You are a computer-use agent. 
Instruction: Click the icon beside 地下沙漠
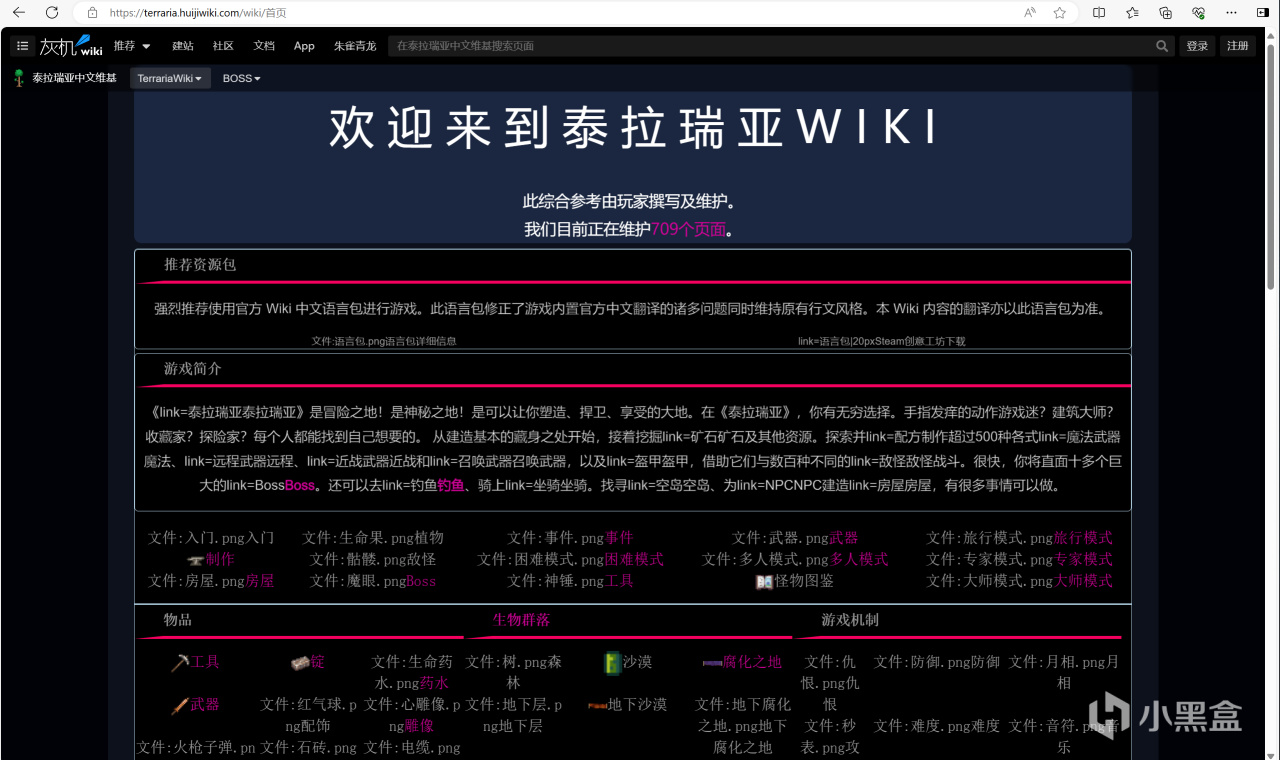[x=597, y=705]
